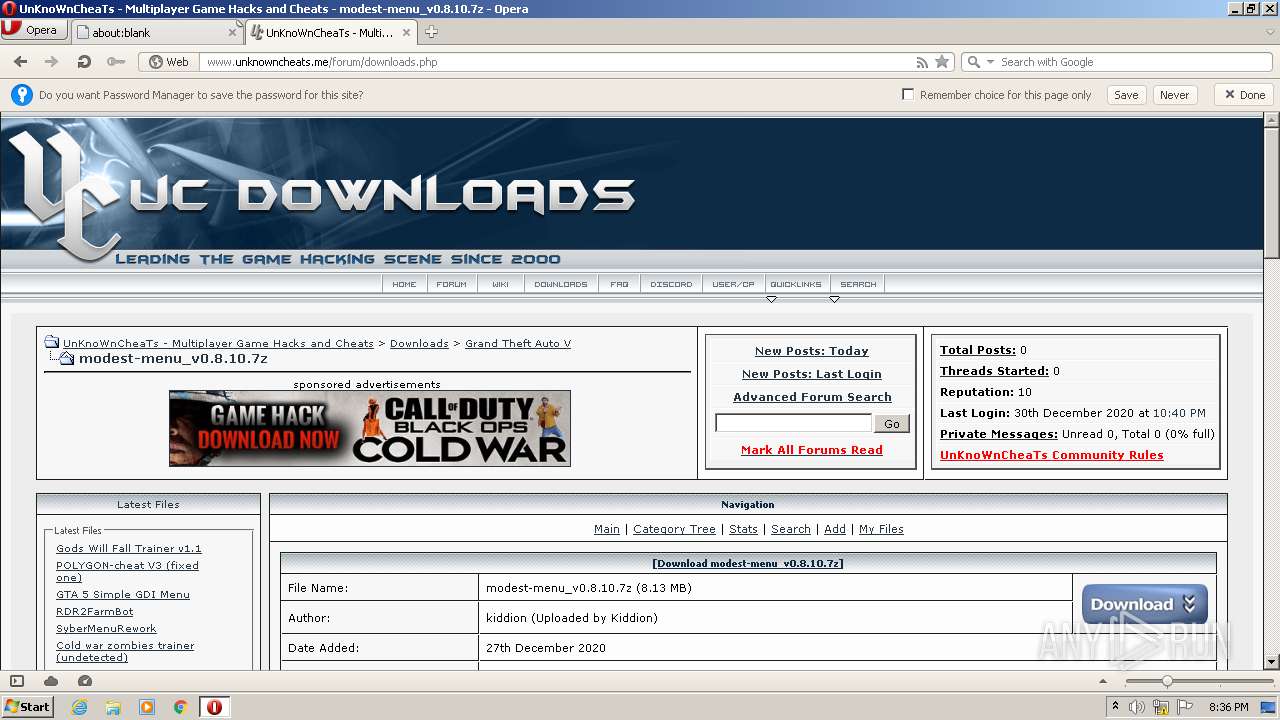Go forward with the forward arrow

coord(51,62)
